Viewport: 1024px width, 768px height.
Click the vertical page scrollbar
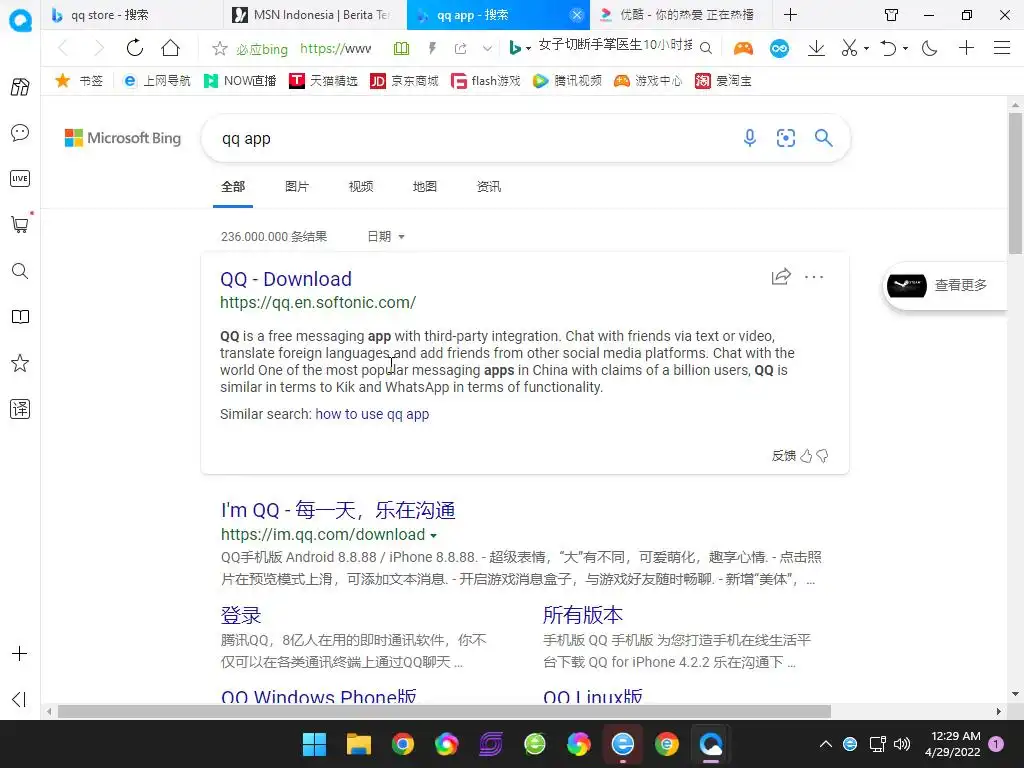(1015, 183)
